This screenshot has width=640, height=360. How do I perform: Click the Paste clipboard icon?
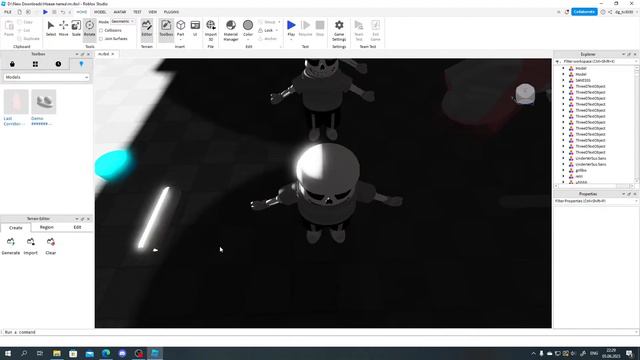(x=9, y=28)
